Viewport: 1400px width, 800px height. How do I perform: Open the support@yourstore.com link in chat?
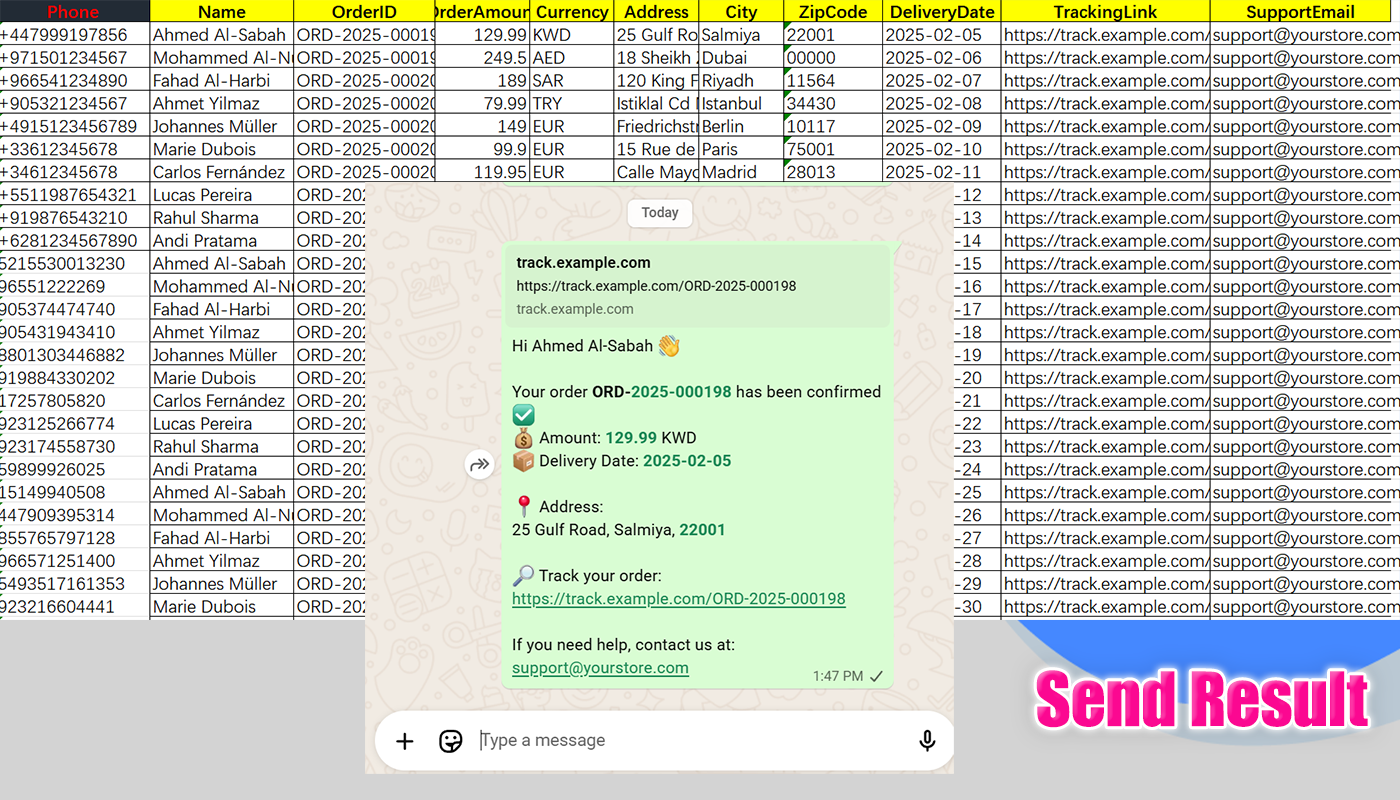point(600,668)
